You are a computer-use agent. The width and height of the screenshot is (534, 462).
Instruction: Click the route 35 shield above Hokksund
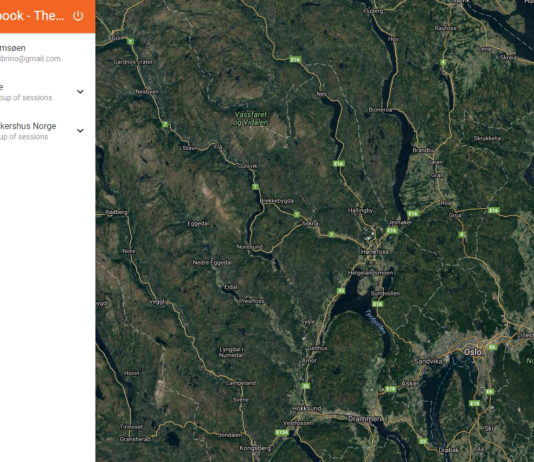point(305,386)
